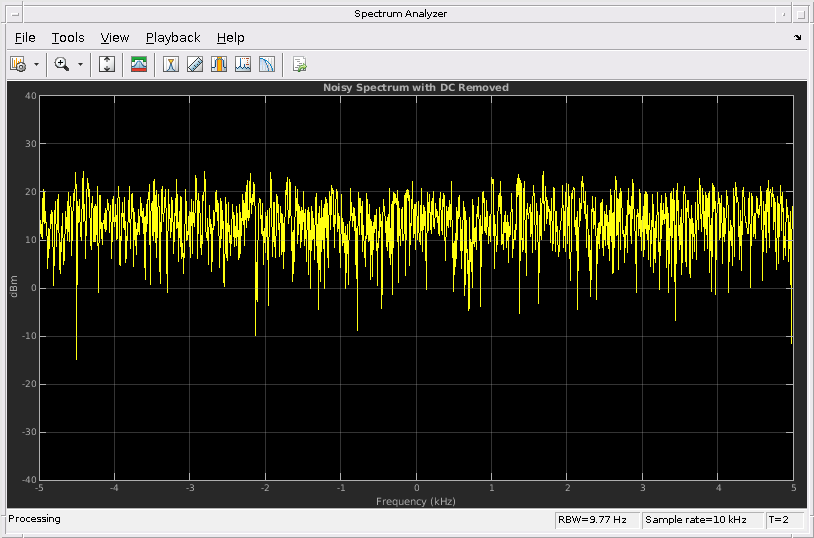Expand the configuration properties dropdown arrow
This screenshot has width=814, height=538.
pos(36,64)
